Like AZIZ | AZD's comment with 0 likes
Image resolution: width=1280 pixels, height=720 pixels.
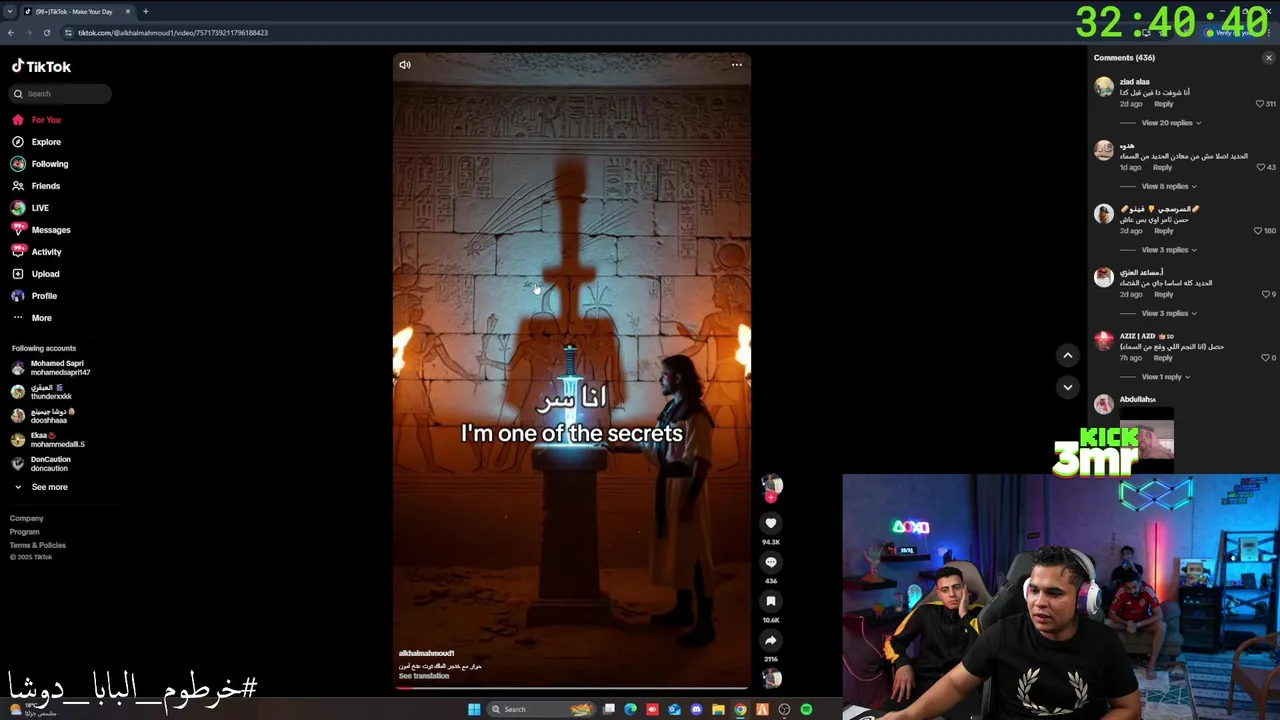click(x=1265, y=357)
